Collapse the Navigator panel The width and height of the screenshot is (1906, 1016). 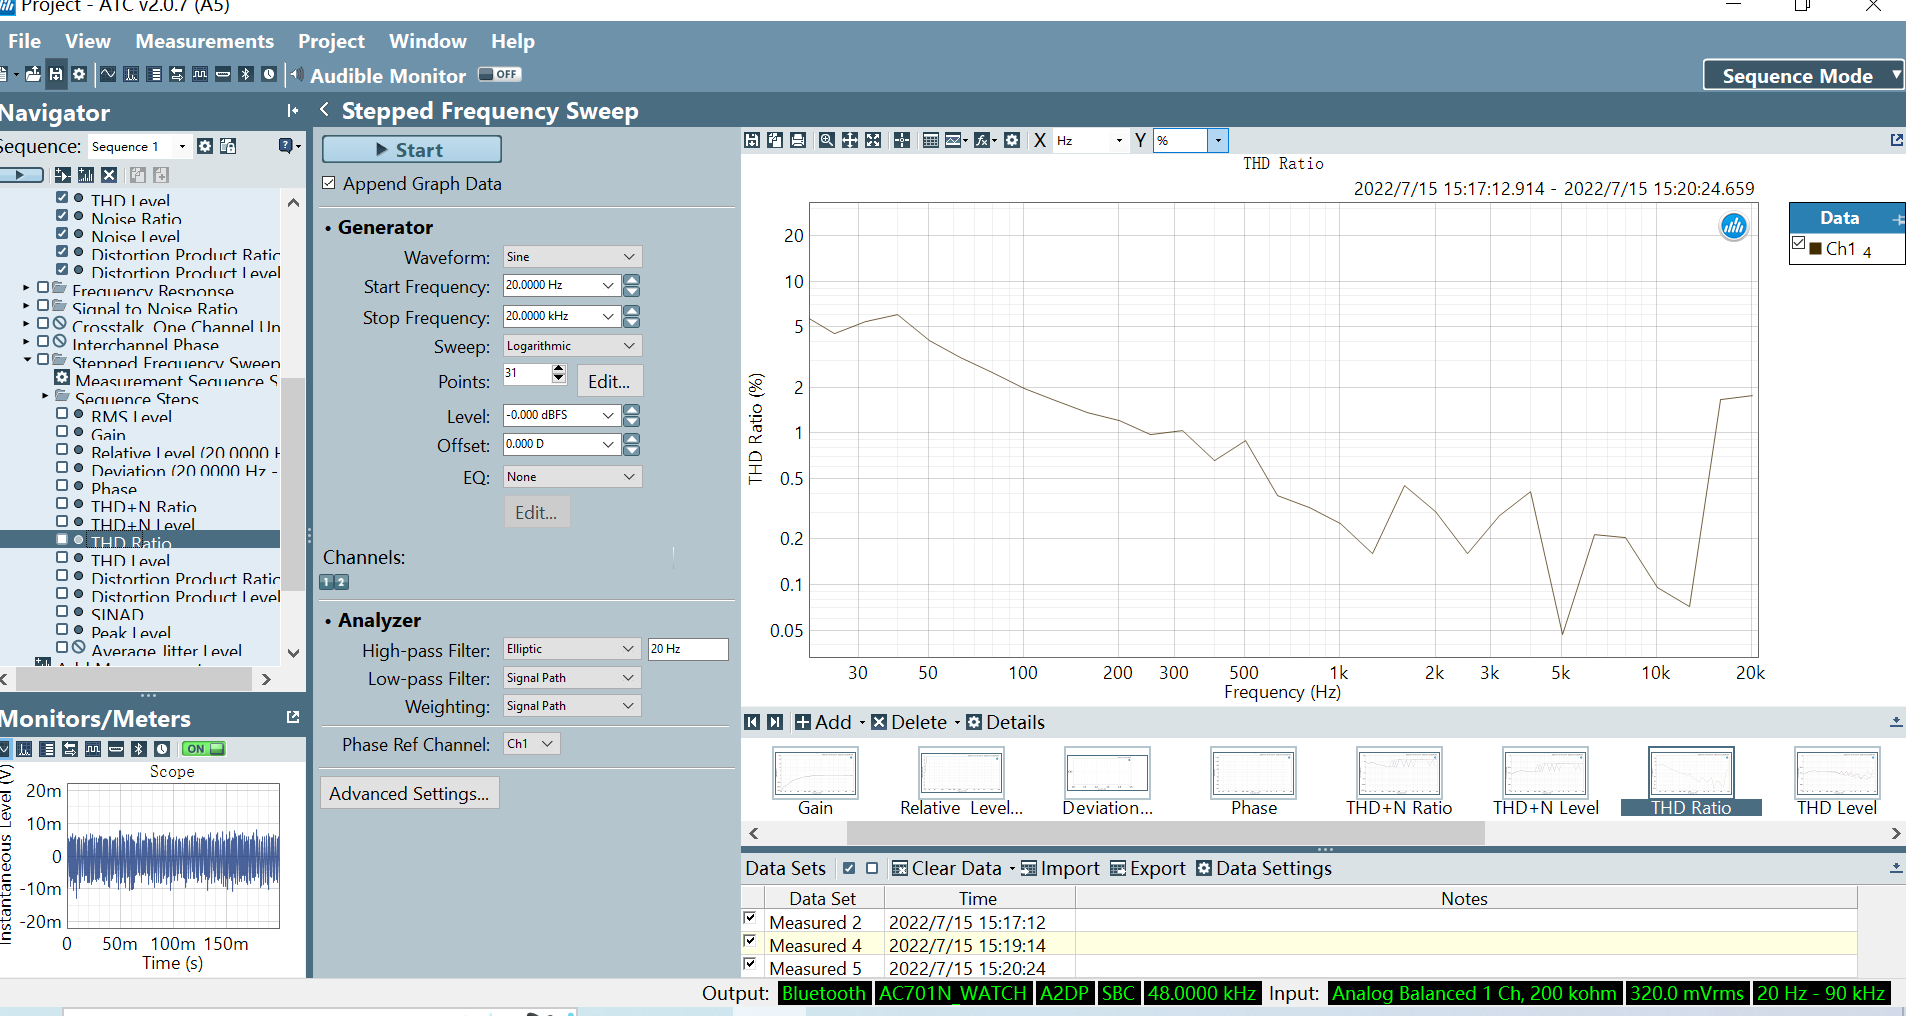pos(293,111)
